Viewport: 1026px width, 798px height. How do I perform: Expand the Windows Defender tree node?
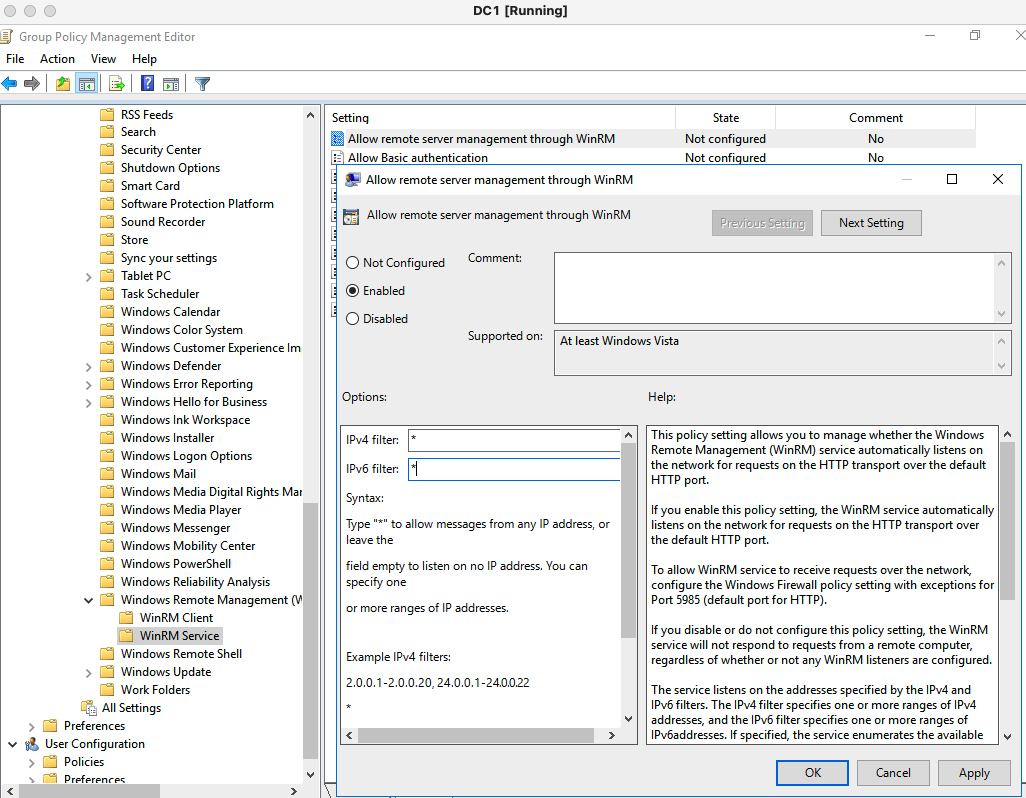(x=88, y=365)
